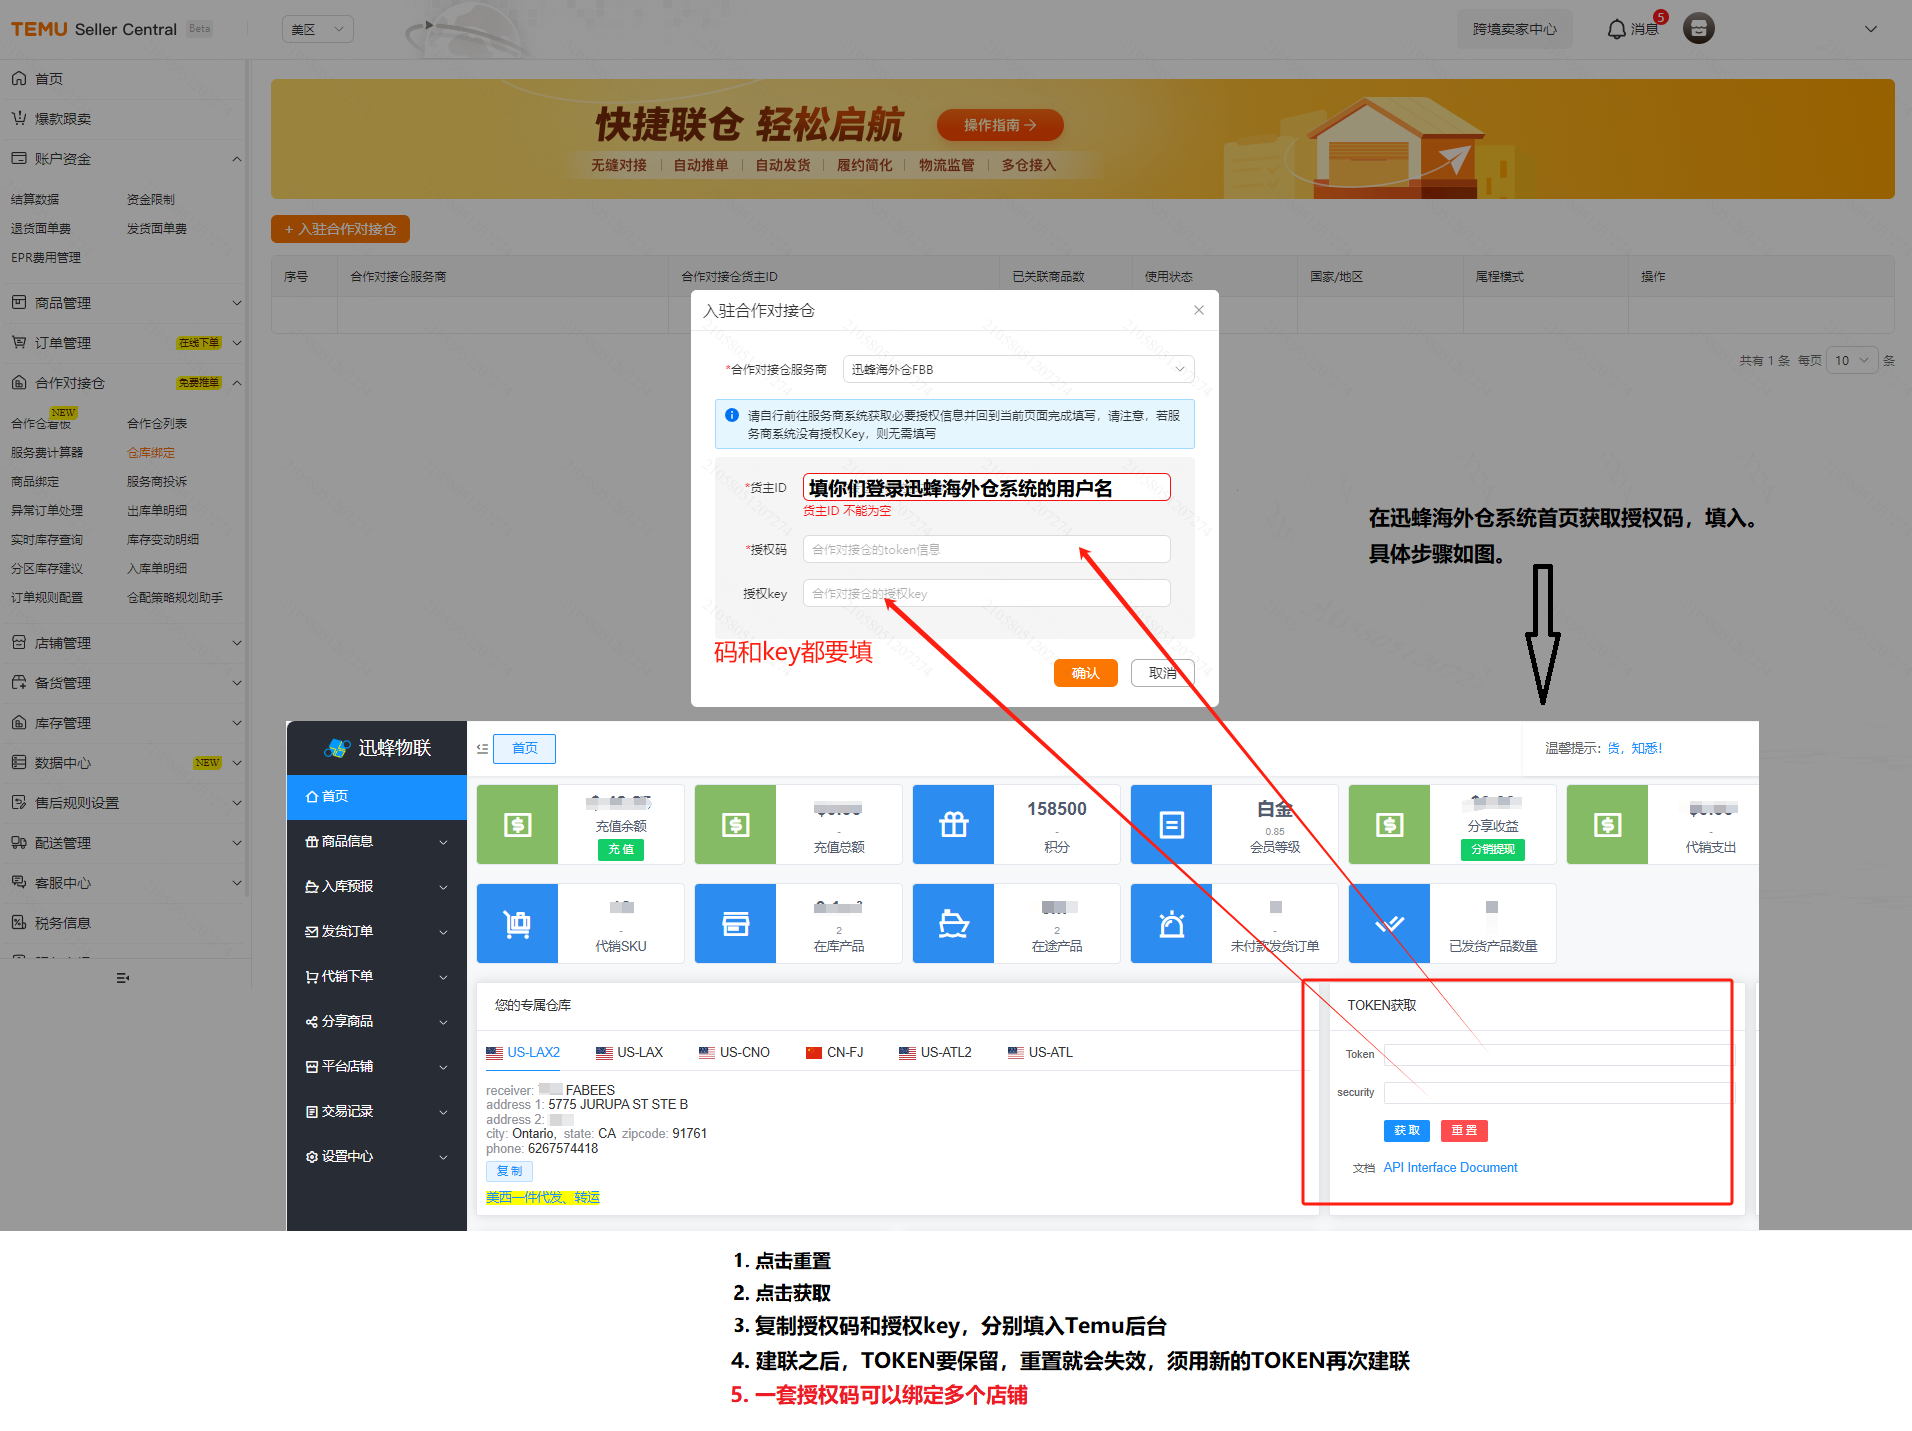Click the blue 在库产品 box icon
This screenshot has width=1912, height=1431.
click(735, 923)
